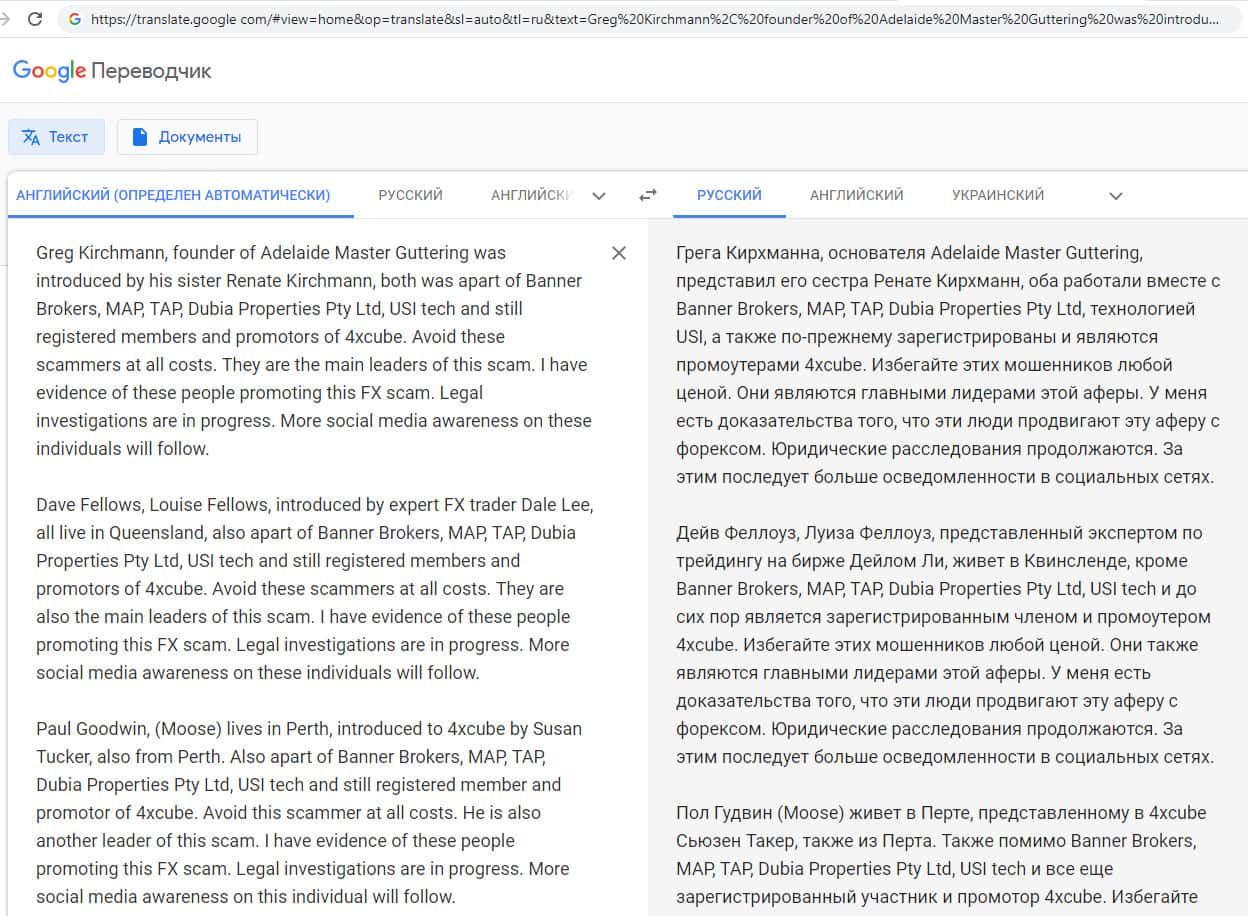Choose the truncated АНГЛИЙСКИЙ source language tab
The image size is (1248, 916).
(530, 195)
